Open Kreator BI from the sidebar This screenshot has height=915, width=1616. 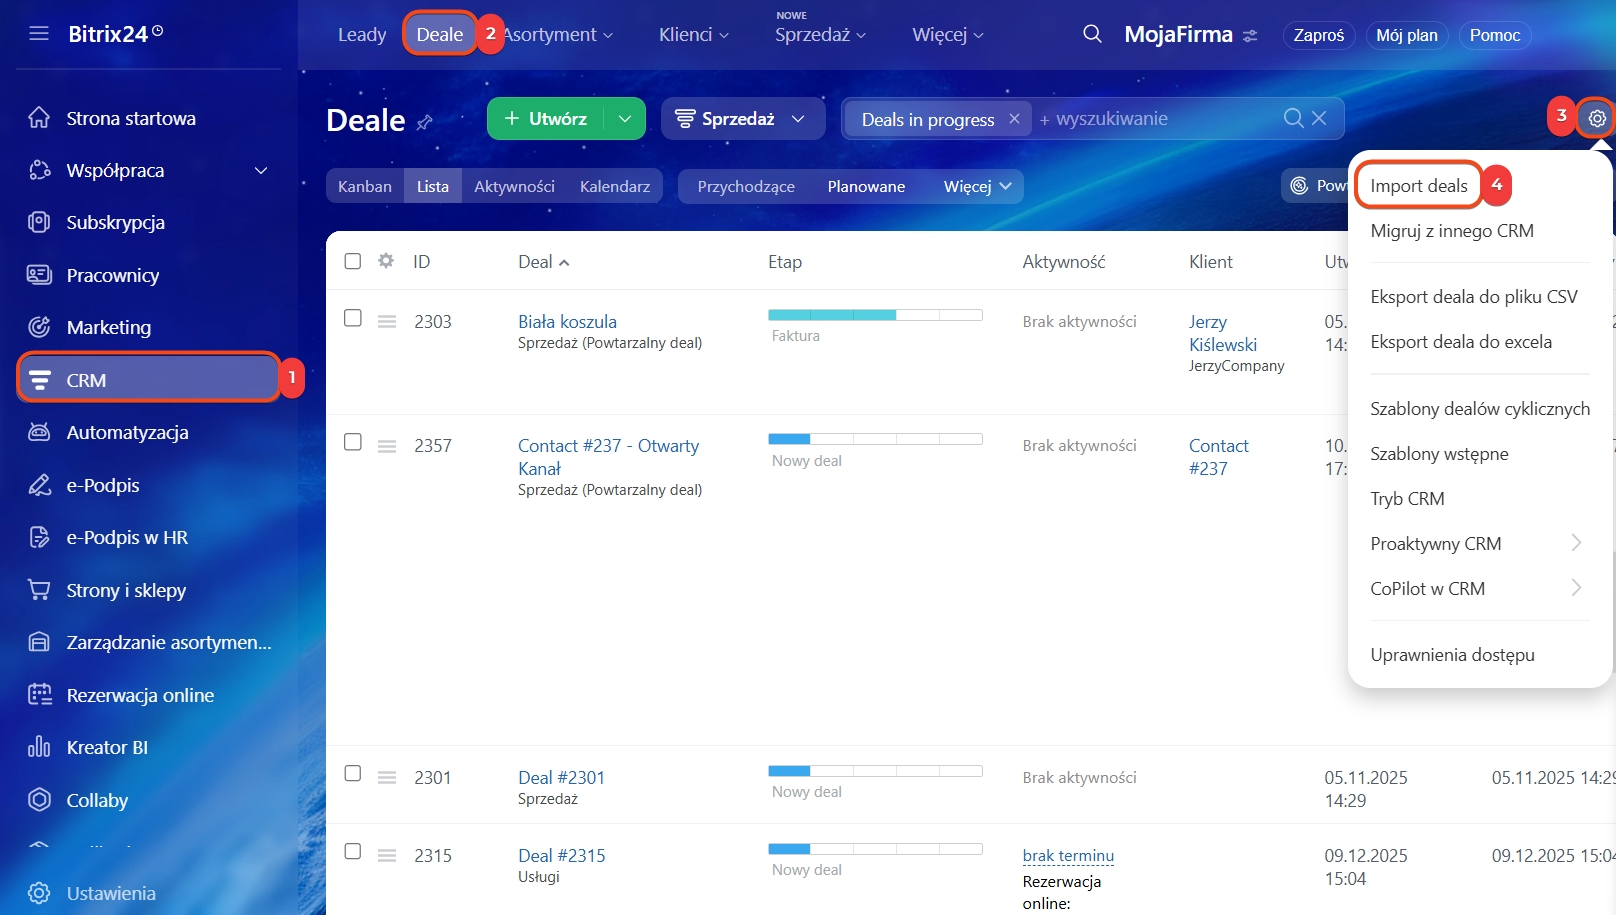107,747
